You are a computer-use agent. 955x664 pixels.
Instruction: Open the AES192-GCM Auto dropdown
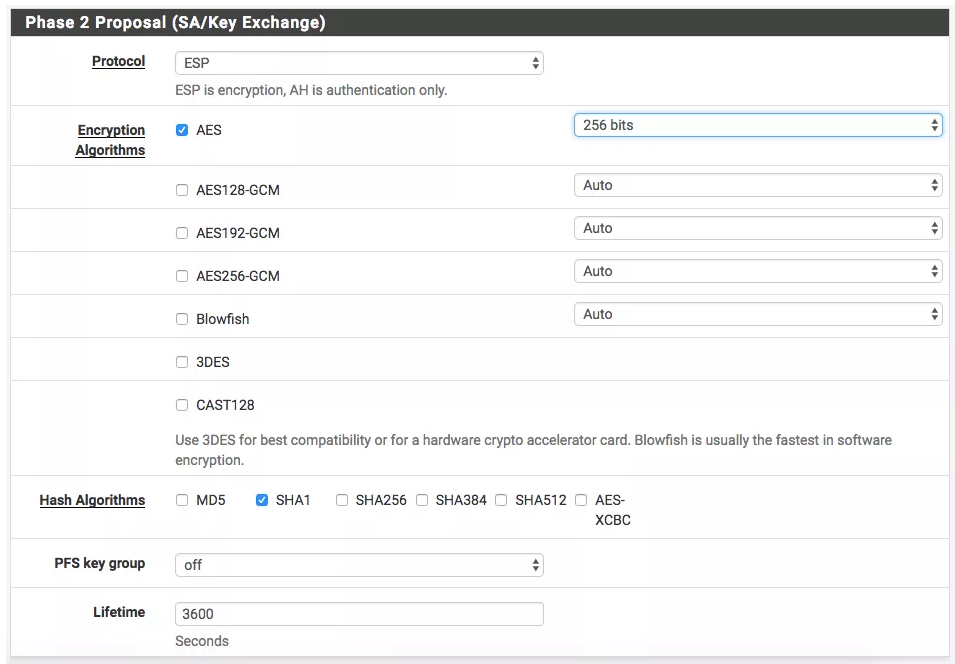[x=757, y=228]
